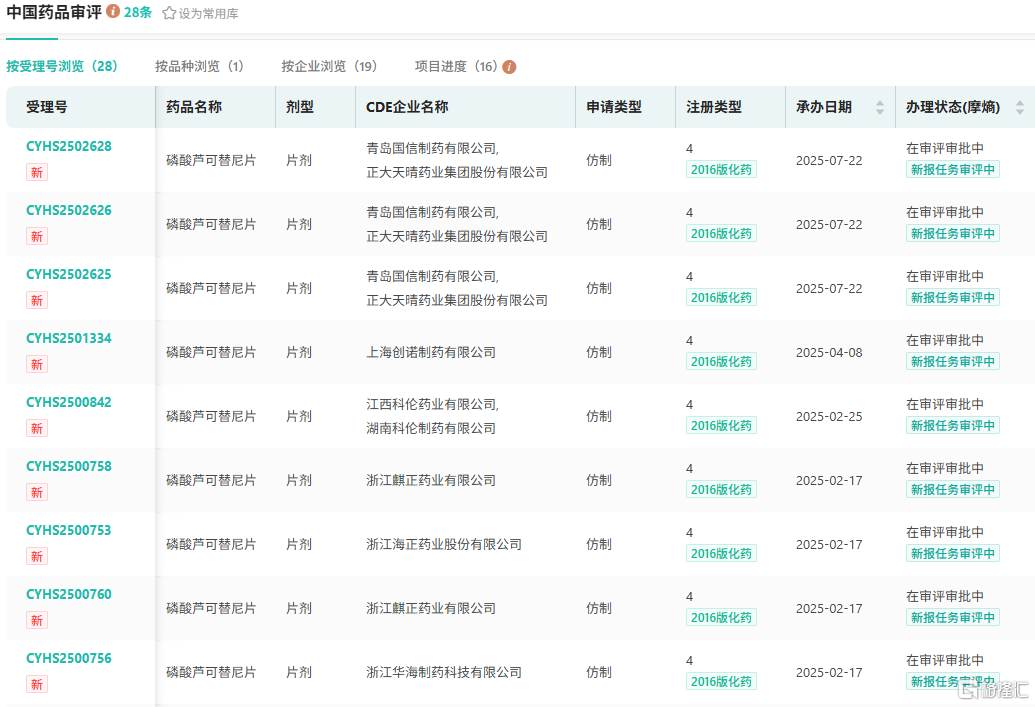This screenshot has width=1035, height=707.
Task: Click 设为常用库 text link
Action: coord(209,14)
